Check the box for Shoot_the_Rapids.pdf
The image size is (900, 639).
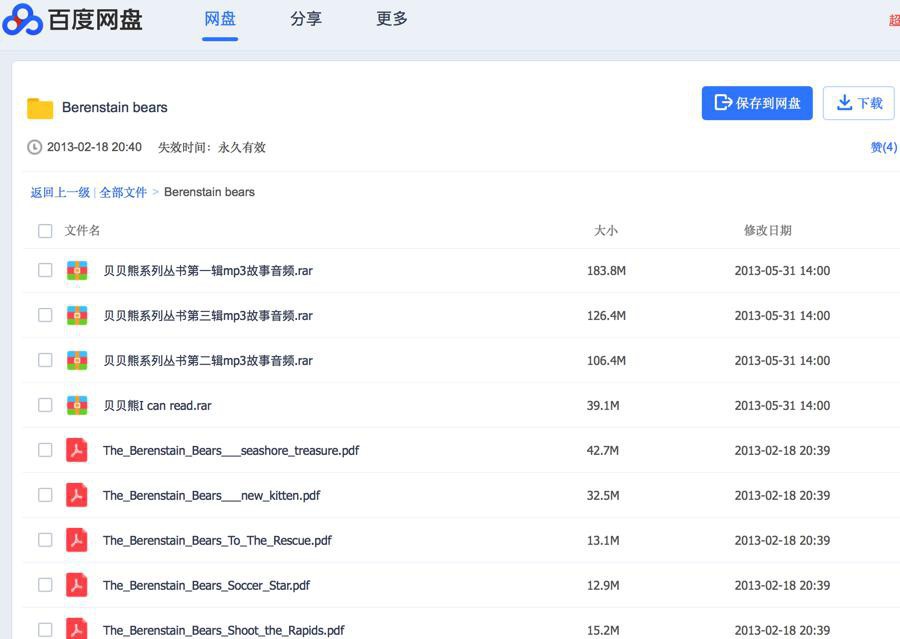[x=45, y=630]
